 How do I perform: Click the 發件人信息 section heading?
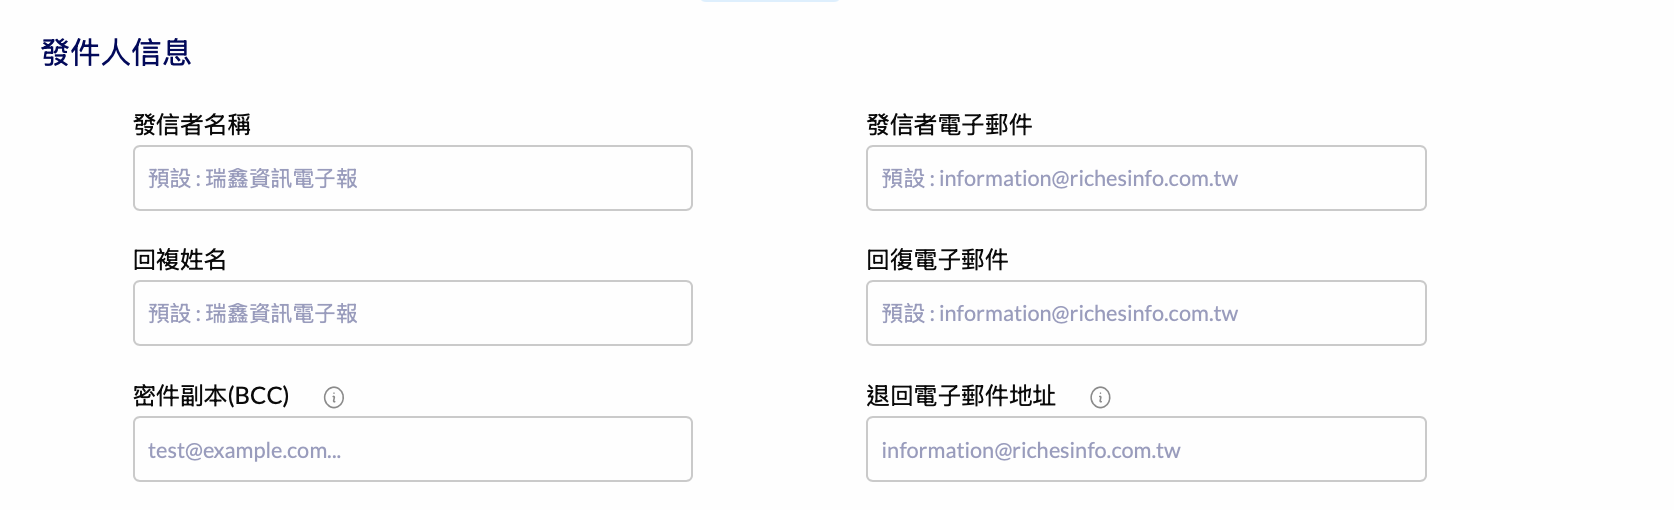[x=116, y=52]
